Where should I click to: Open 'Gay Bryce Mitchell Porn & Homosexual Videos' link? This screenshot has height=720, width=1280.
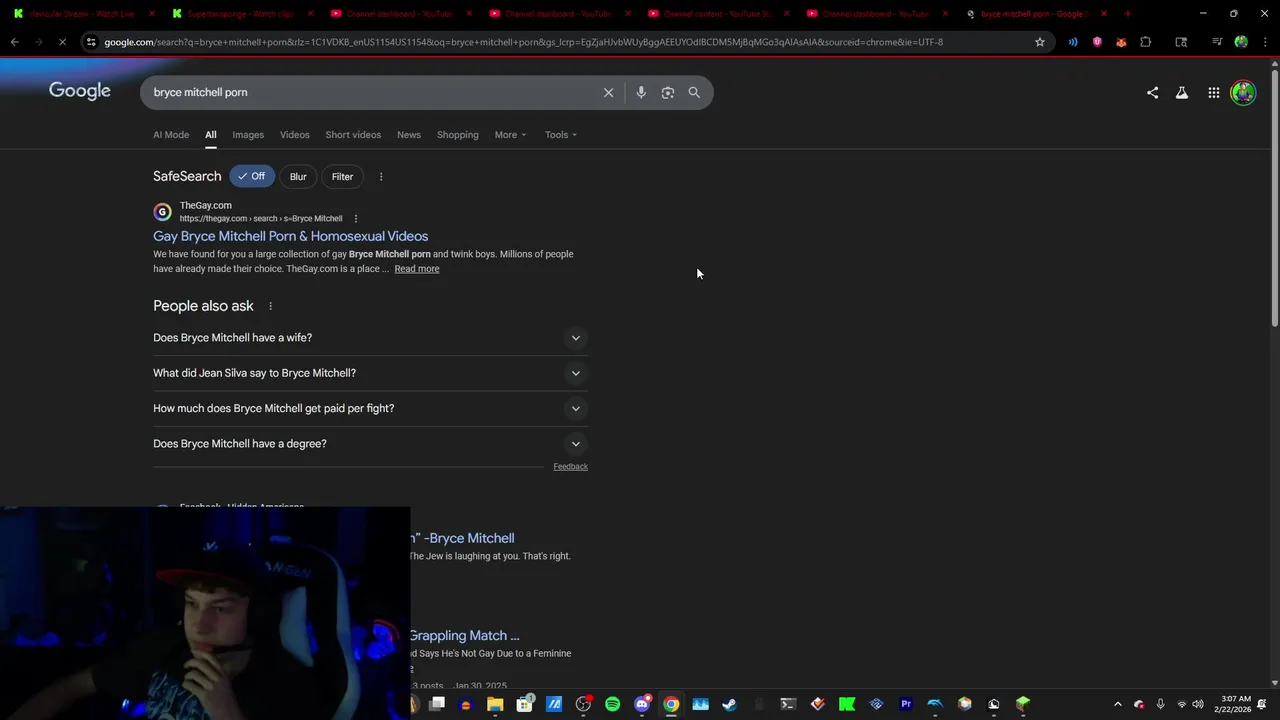(290, 236)
